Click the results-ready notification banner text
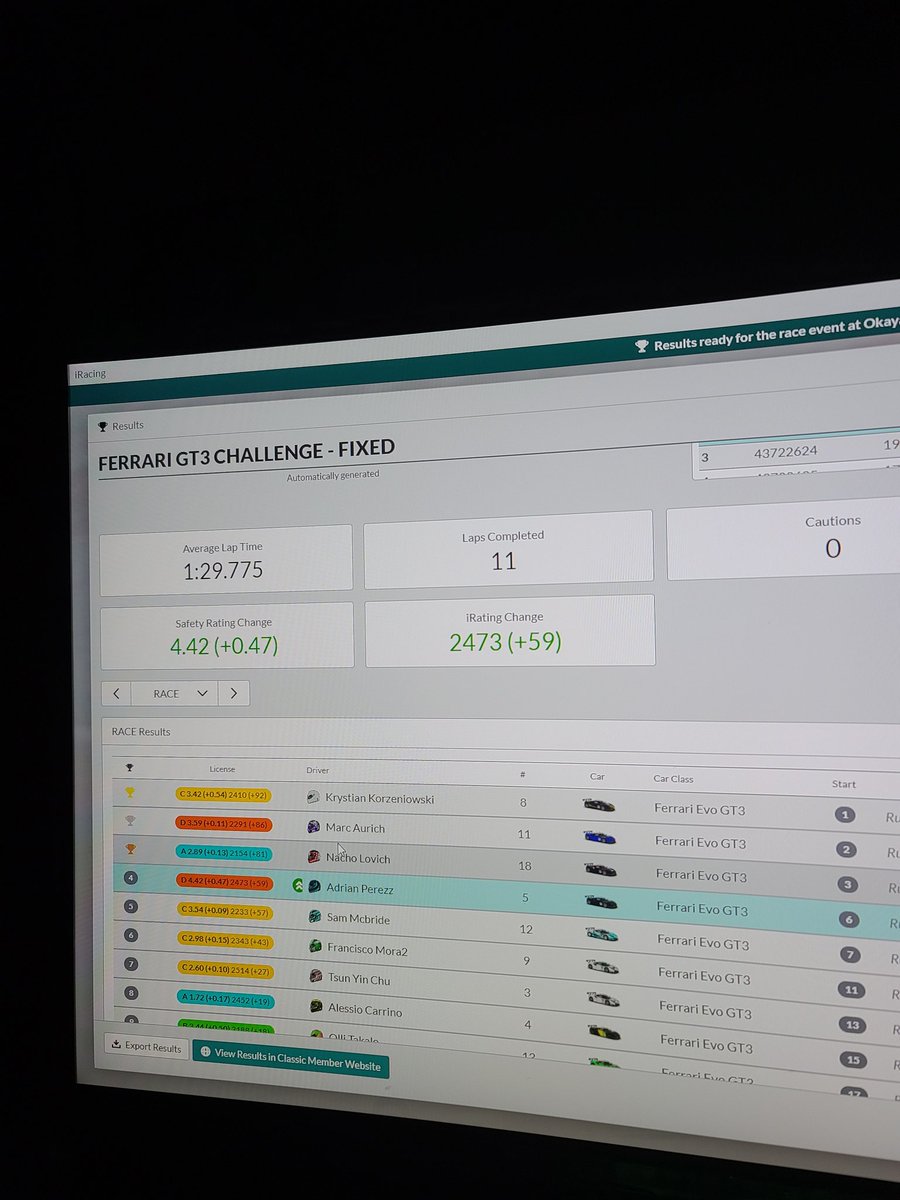Image resolution: width=900 pixels, height=1200 pixels. point(777,334)
